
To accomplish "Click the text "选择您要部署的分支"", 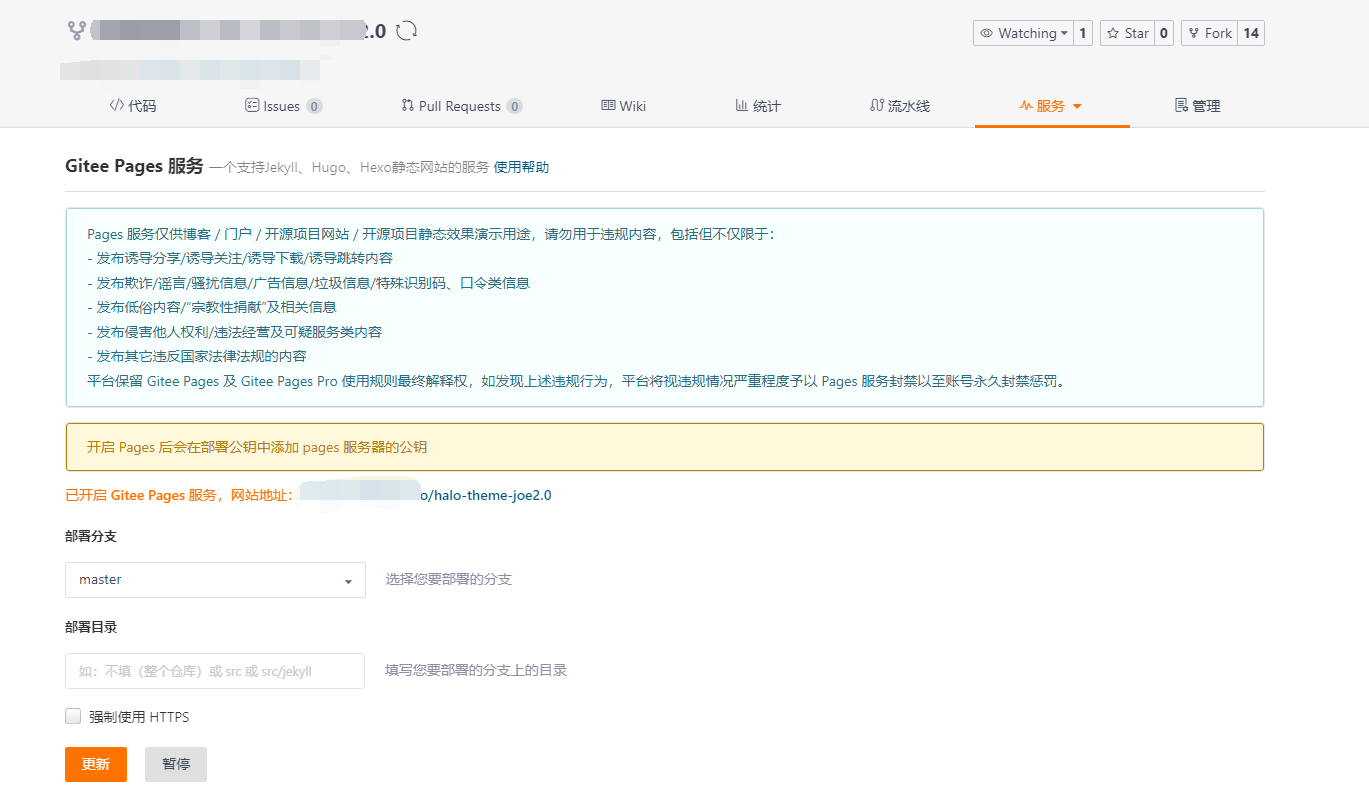I will point(449,580).
